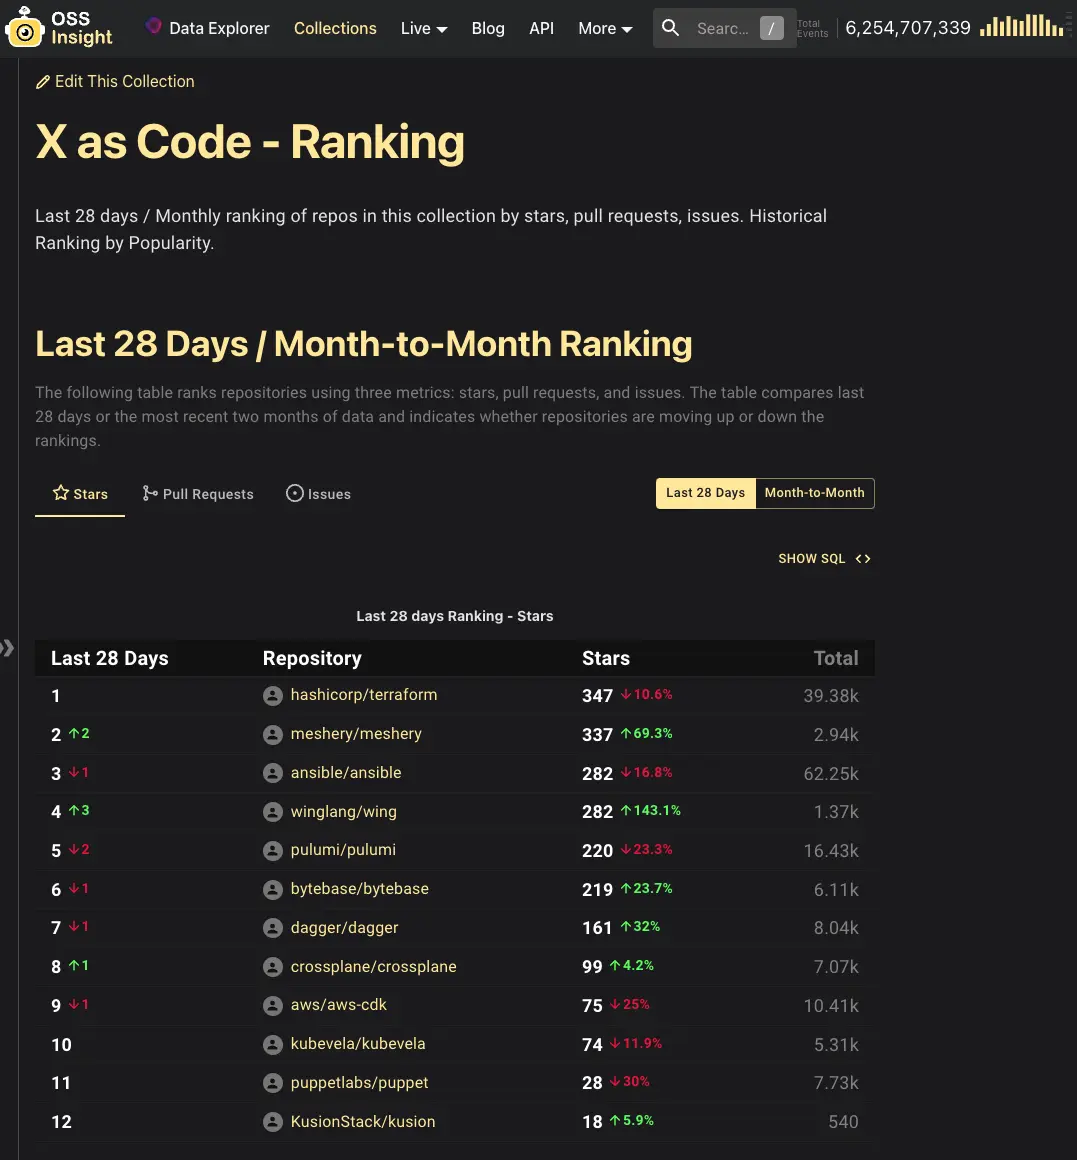This screenshot has height=1160, width=1077.
Task: Switch to the Issues tab
Action: pos(318,494)
